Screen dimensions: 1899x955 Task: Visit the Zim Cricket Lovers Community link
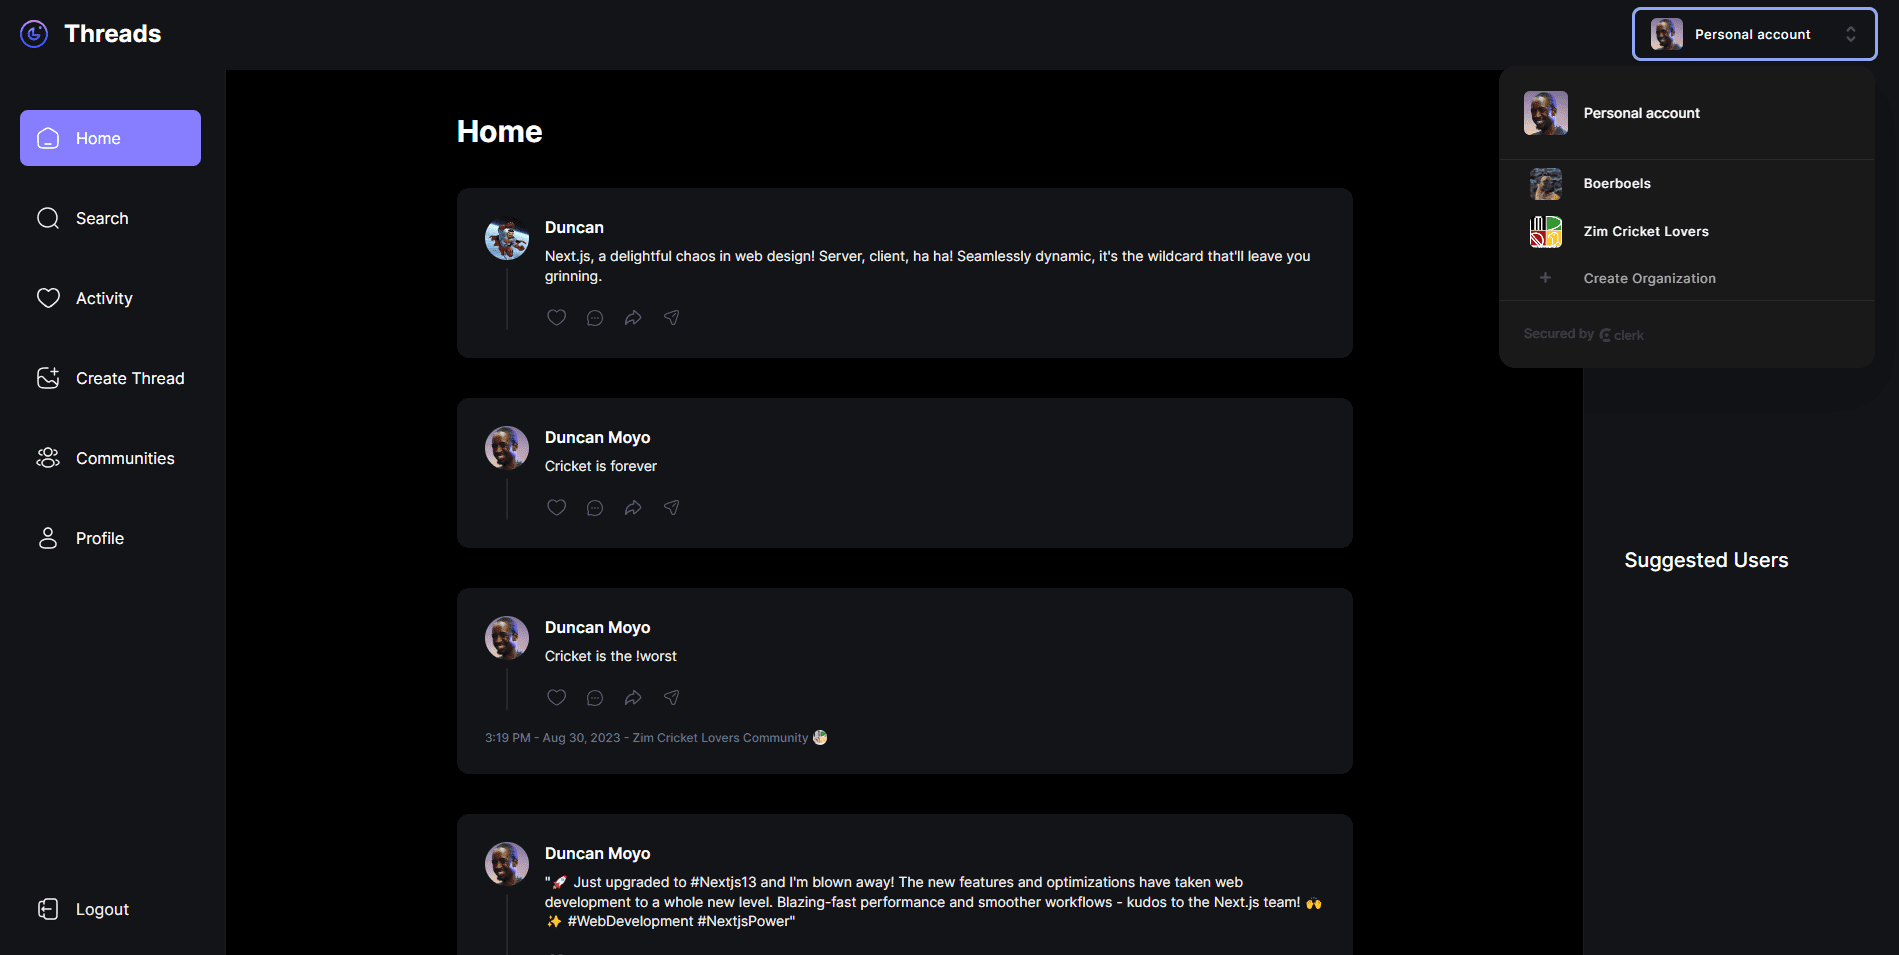719,737
